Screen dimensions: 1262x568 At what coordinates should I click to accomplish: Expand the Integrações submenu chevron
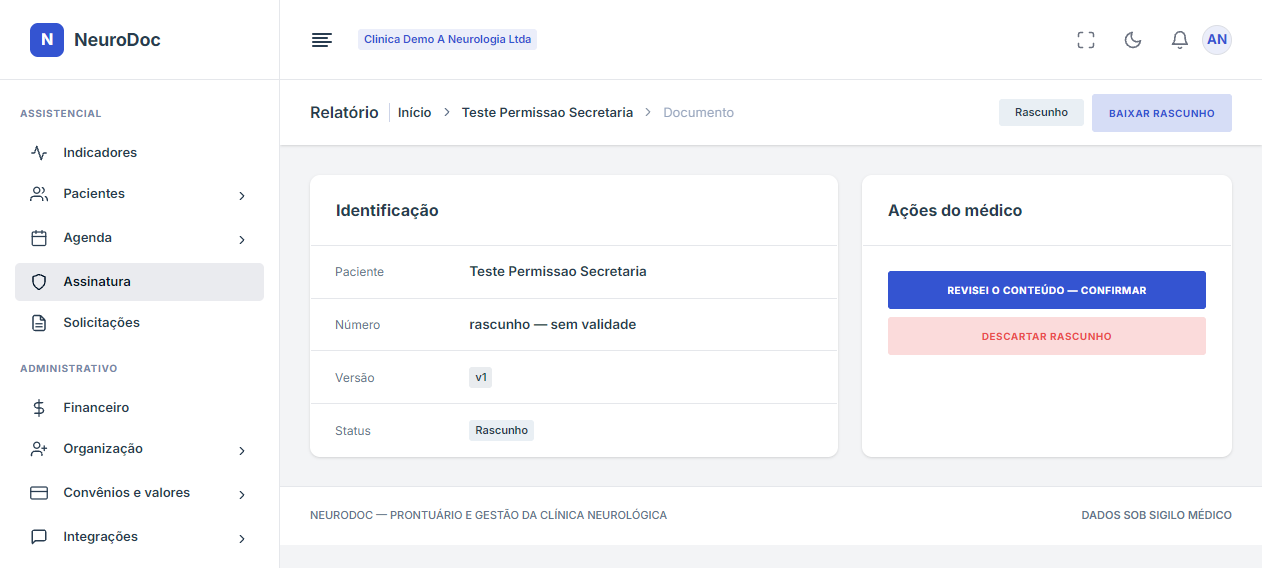(242, 539)
